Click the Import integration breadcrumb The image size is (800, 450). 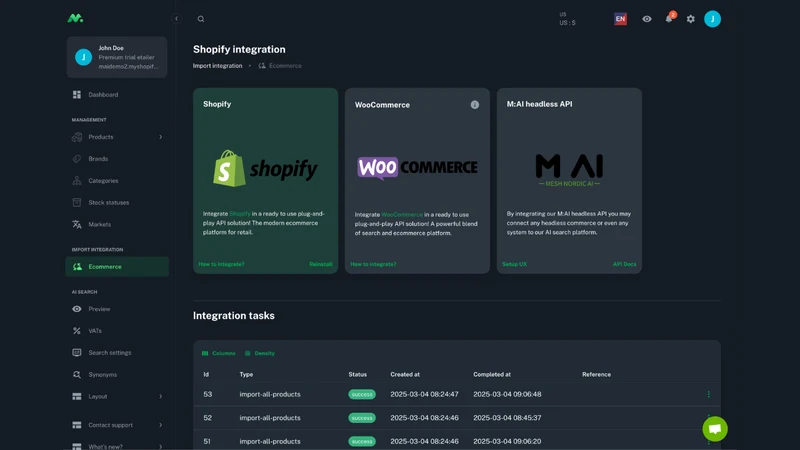[217, 66]
